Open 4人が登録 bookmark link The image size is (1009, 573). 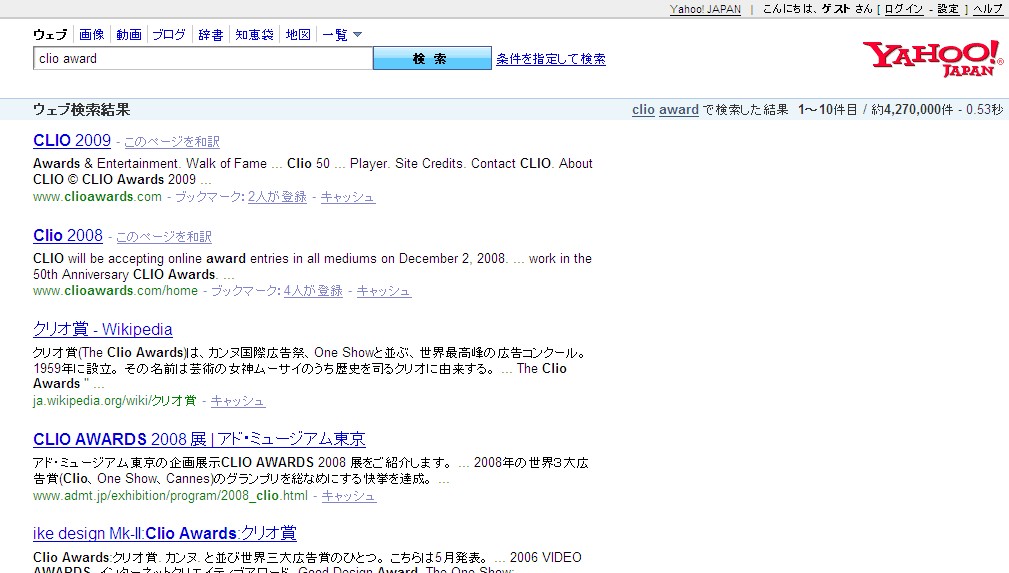tap(313, 291)
